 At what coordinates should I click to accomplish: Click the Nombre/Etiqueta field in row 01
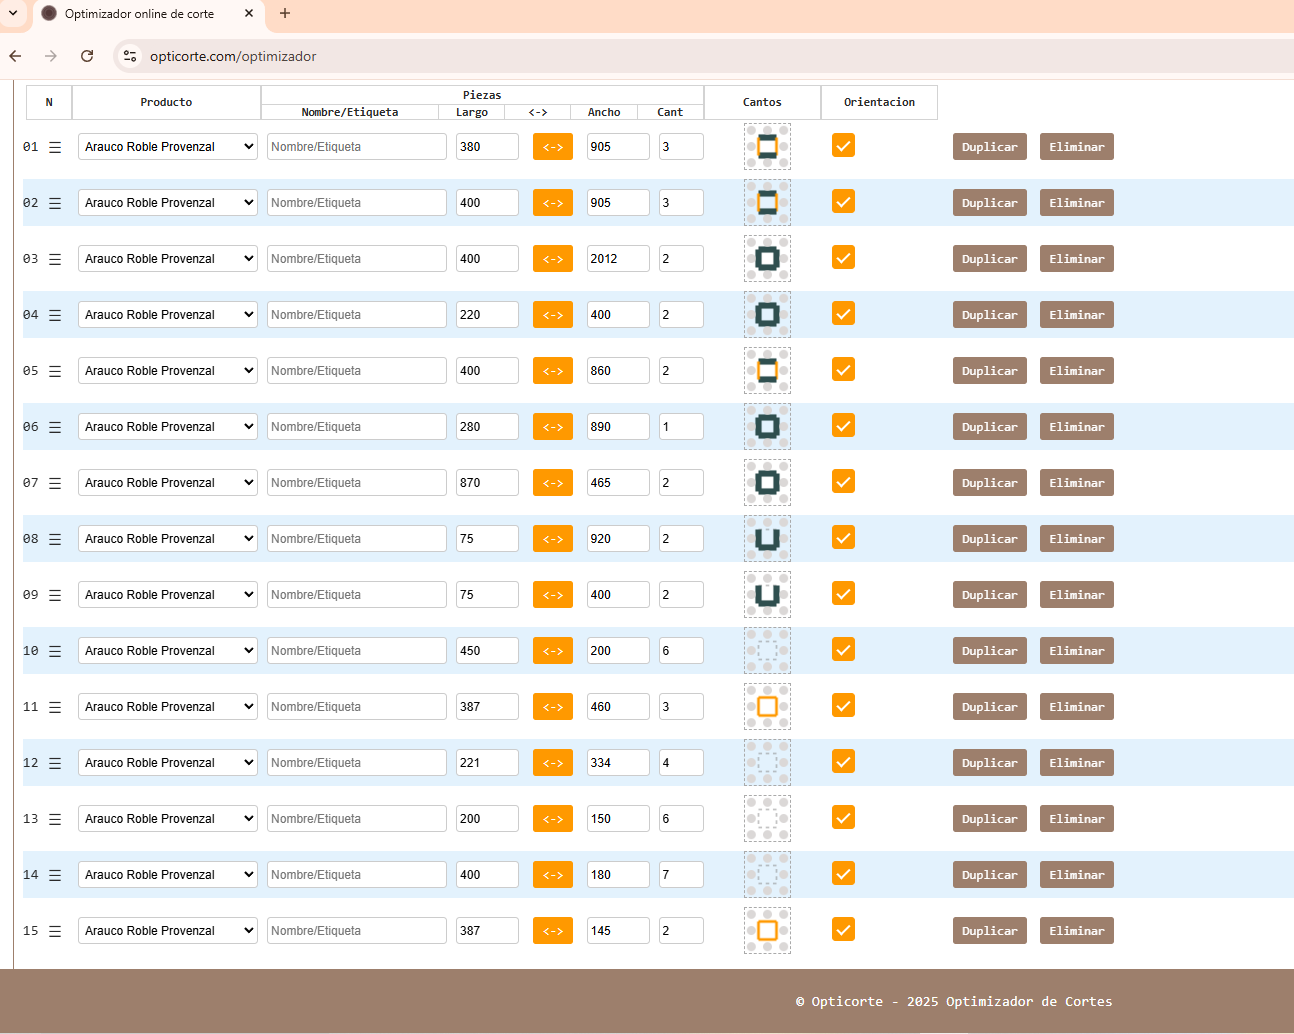pyautogui.click(x=356, y=147)
